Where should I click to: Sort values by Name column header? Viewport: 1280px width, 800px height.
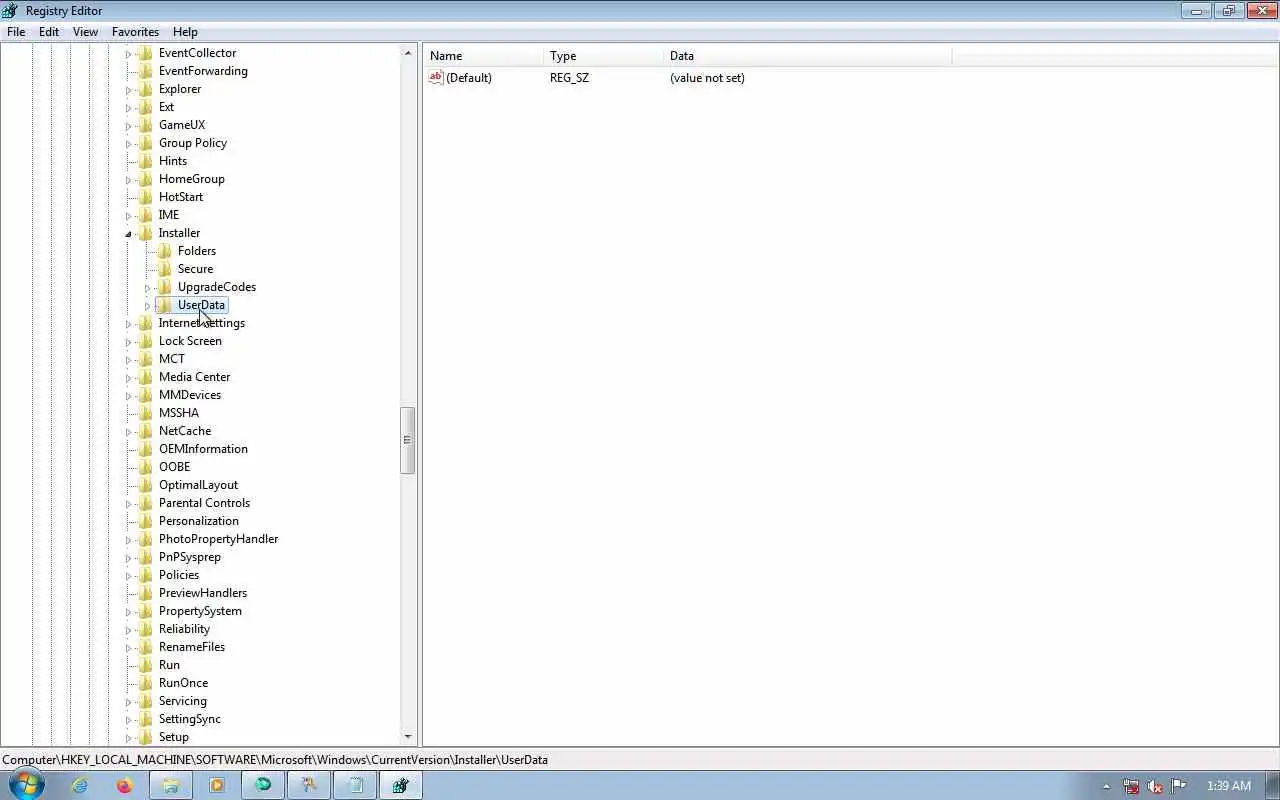[483, 56]
